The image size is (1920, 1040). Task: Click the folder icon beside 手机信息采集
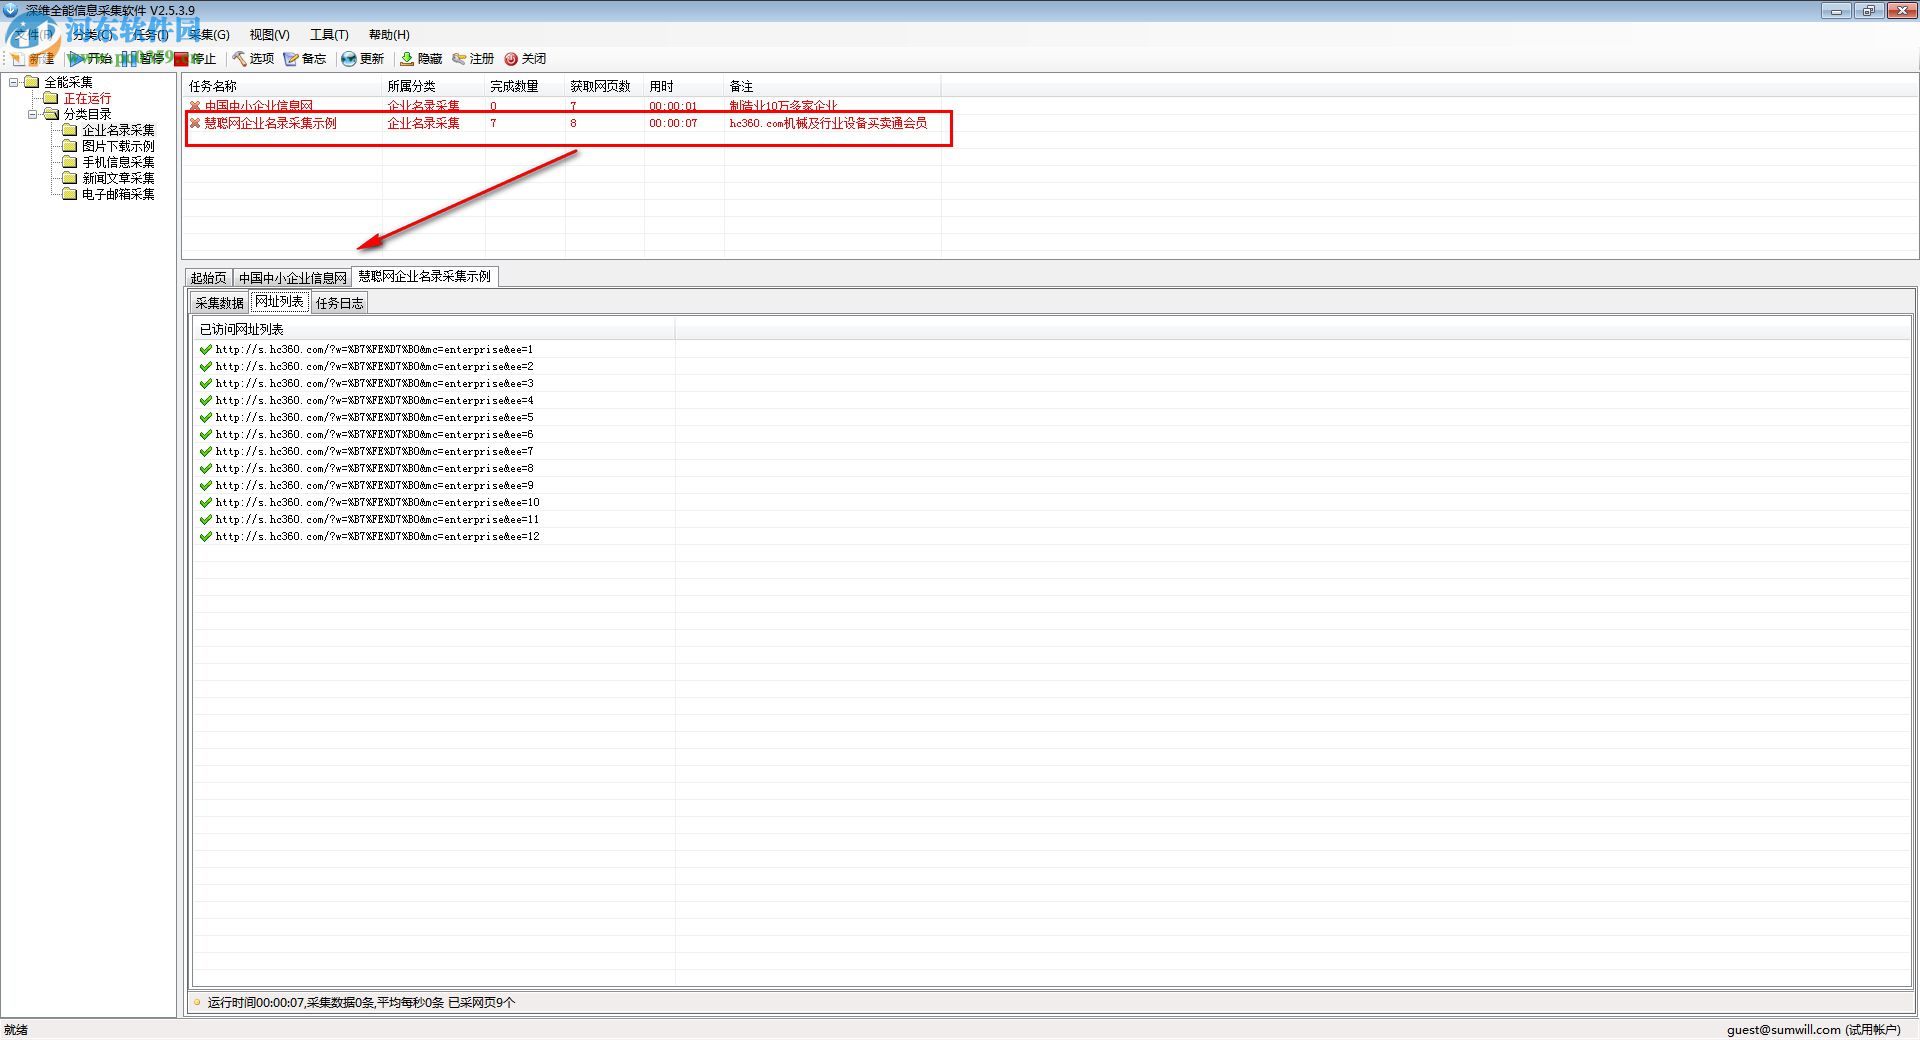pyautogui.click(x=70, y=162)
